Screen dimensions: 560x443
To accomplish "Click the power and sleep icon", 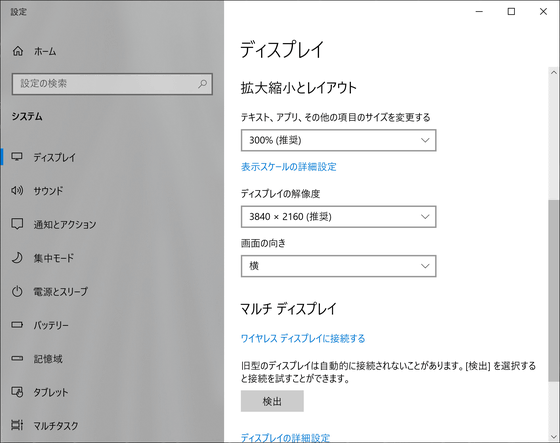I will tap(17, 291).
